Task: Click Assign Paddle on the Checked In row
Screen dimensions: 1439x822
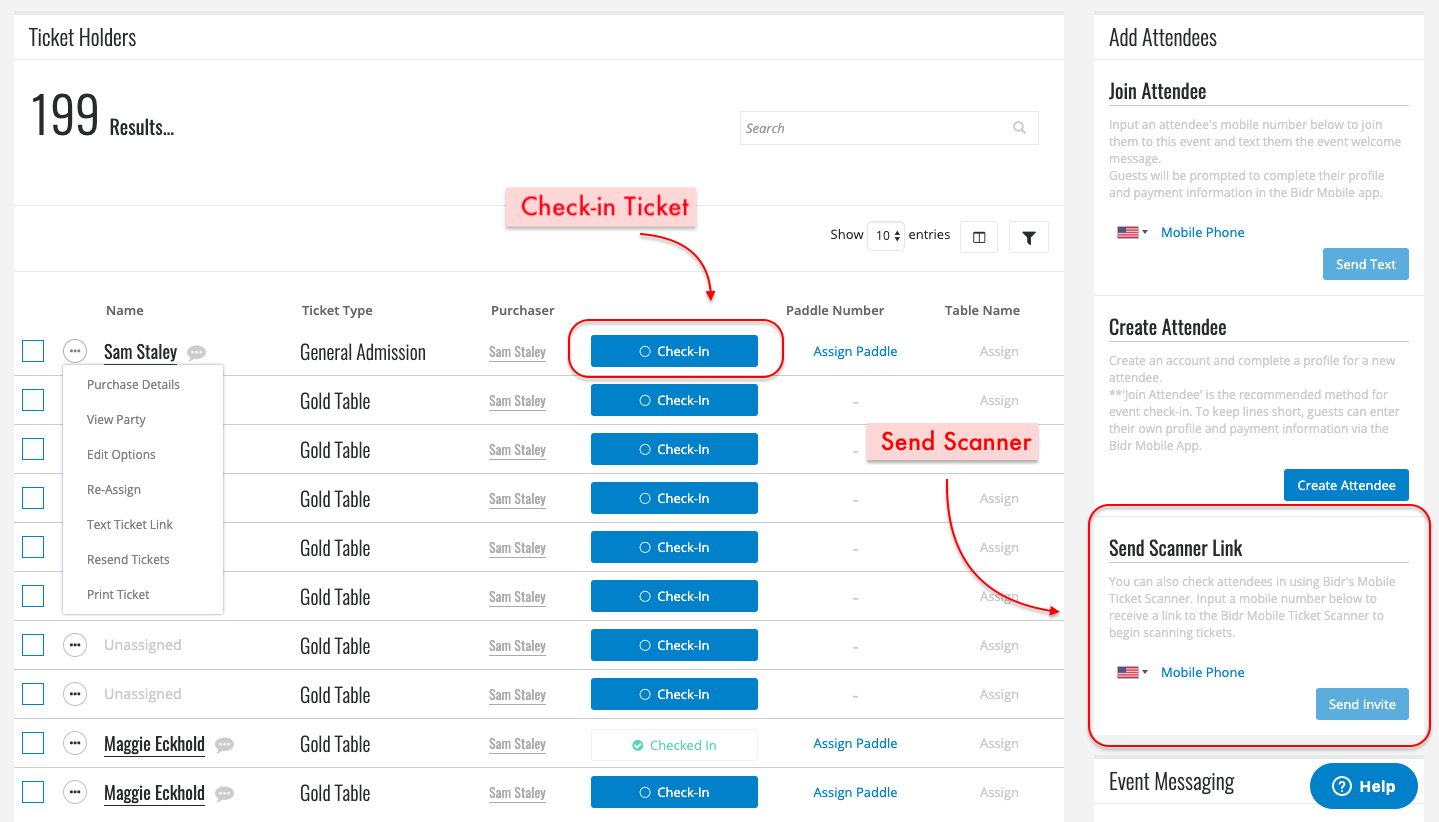Action: (x=855, y=744)
